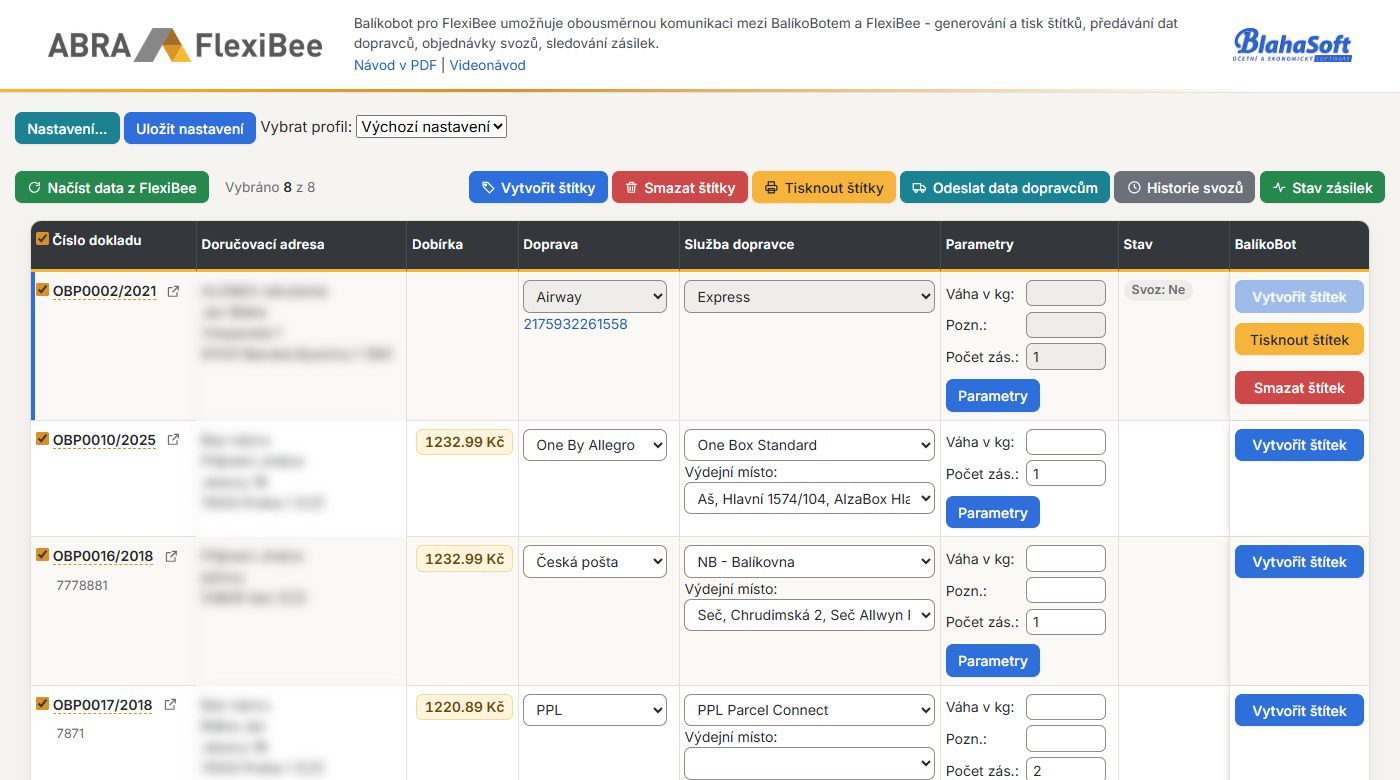Open the Vybrat profil dropdown
Image resolution: width=1400 pixels, height=780 pixels.
tap(432, 127)
